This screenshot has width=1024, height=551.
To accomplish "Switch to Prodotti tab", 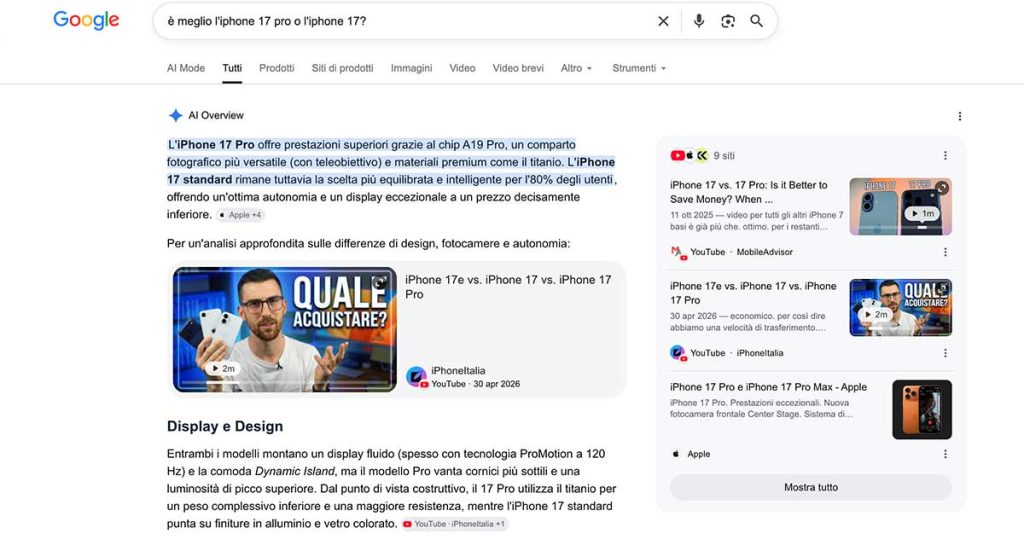I will [x=276, y=68].
